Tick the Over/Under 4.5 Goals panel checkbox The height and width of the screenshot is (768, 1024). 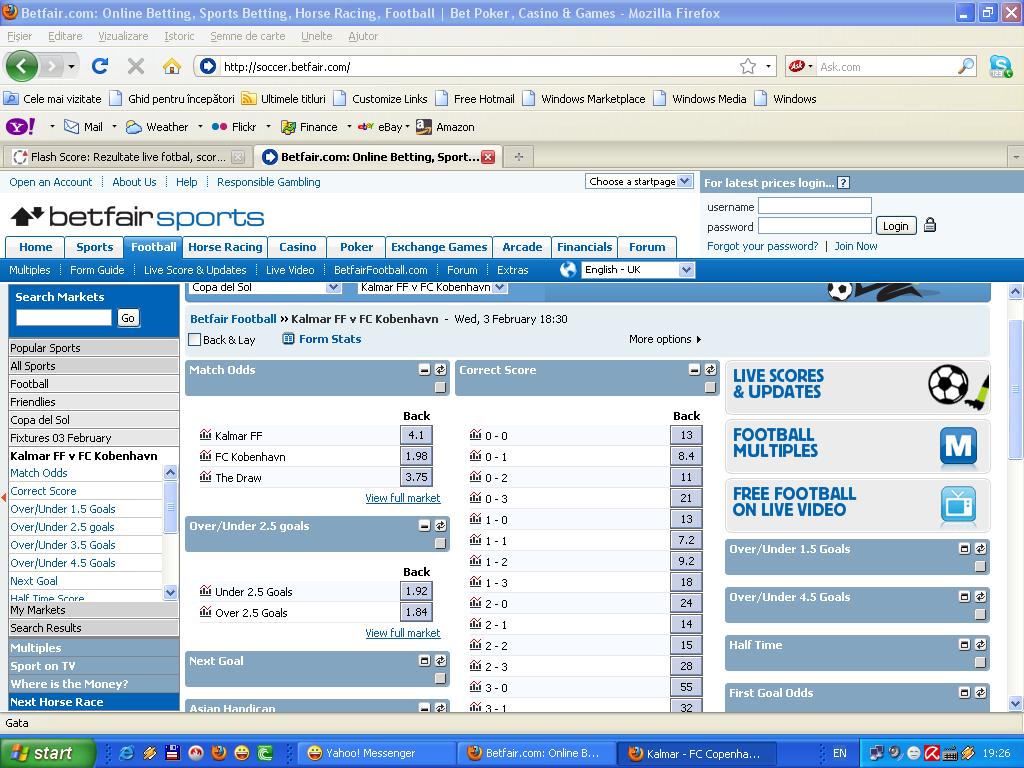point(980,614)
